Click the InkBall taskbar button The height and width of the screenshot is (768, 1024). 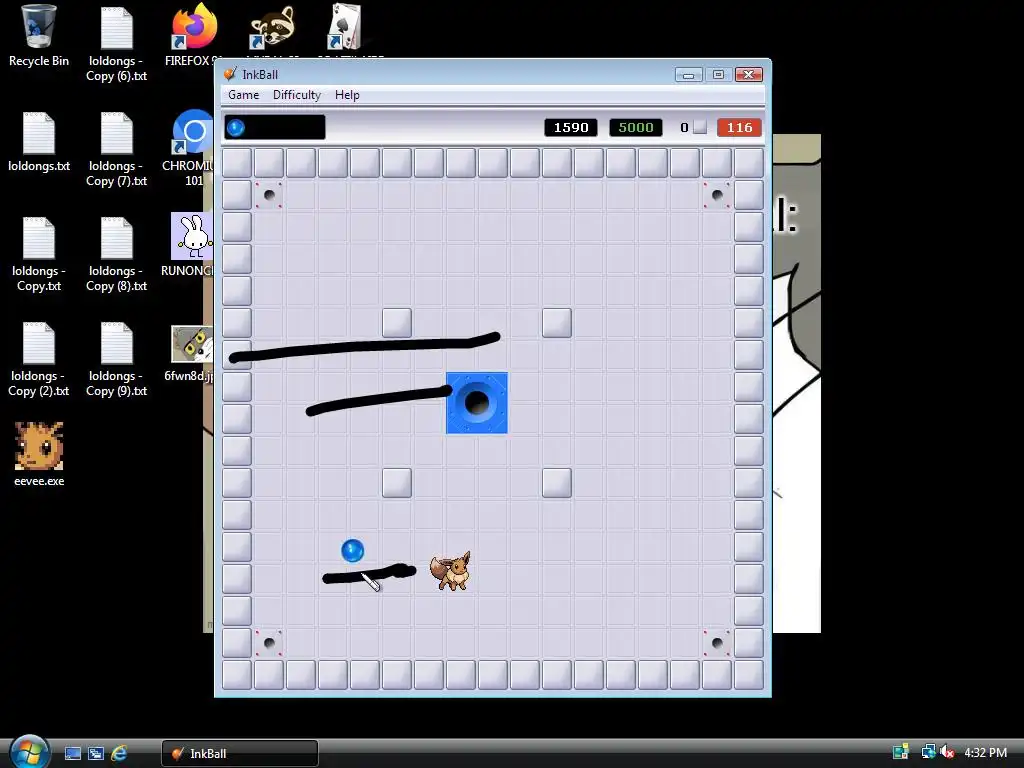240,753
